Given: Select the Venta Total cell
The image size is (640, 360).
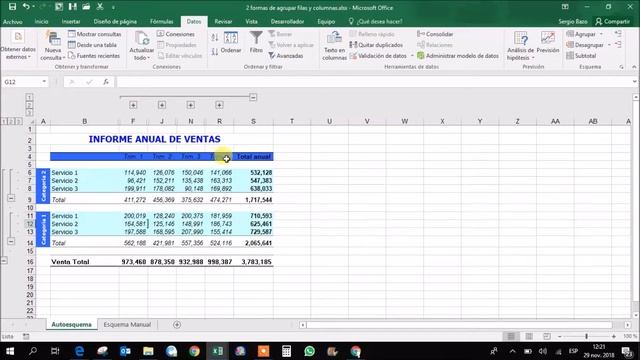Looking at the screenshot, I should click(84, 262).
